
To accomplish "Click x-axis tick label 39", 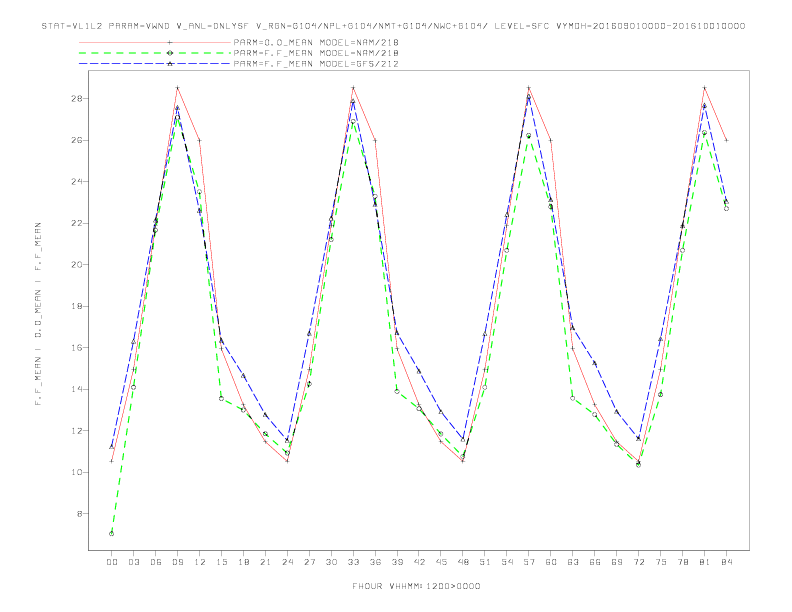I will tap(397, 562).
